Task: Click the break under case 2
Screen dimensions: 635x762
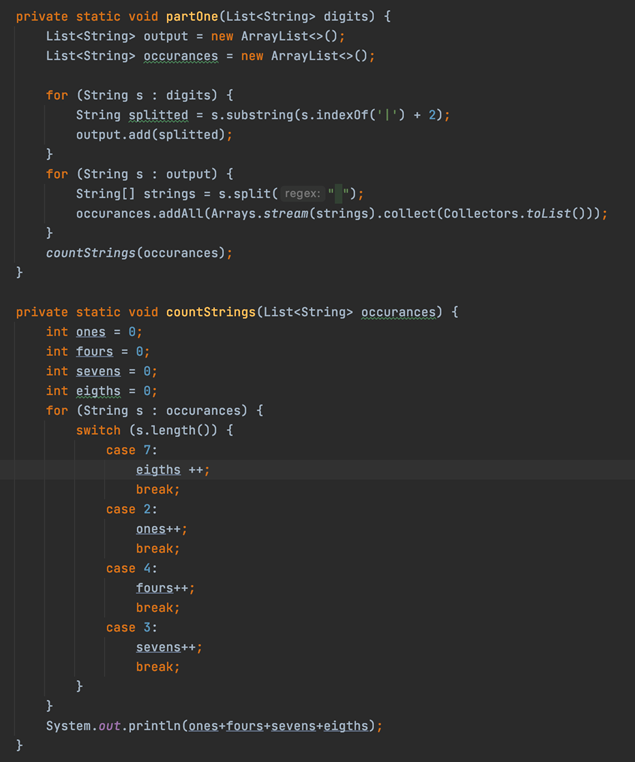Action: pos(154,549)
